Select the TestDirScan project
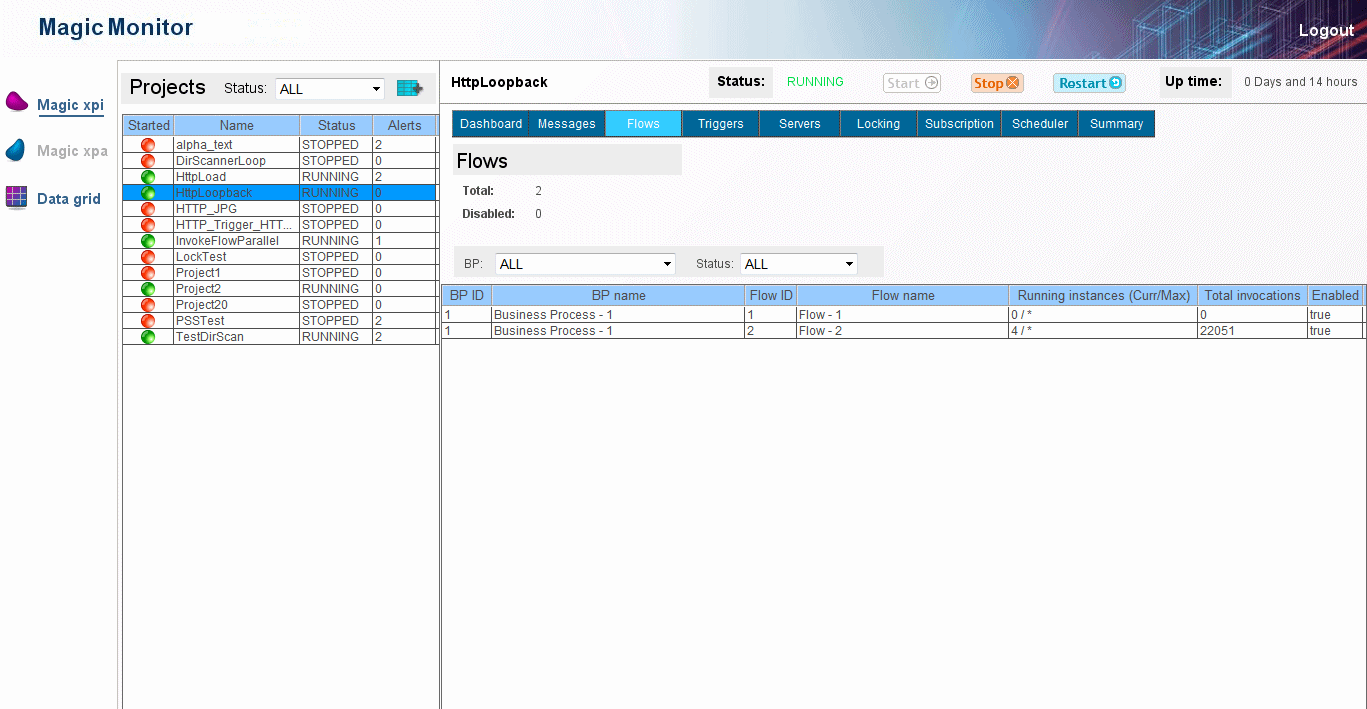The height and width of the screenshot is (709, 1367). click(280, 337)
